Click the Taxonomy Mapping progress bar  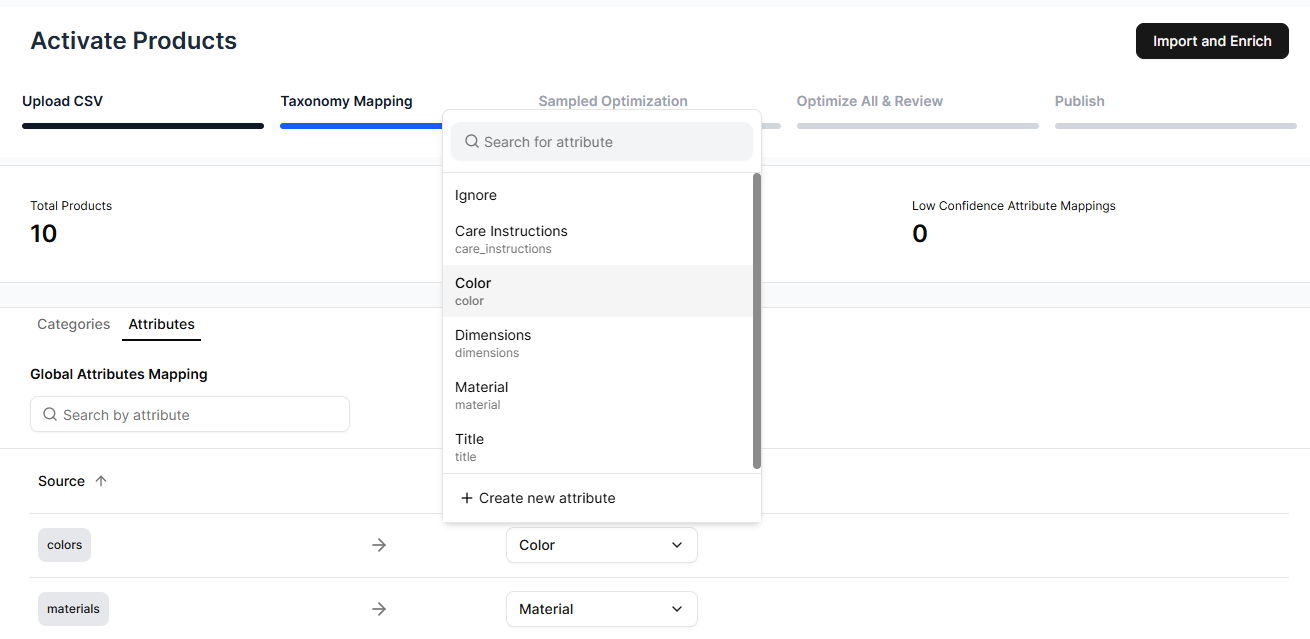click(x=360, y=124)
